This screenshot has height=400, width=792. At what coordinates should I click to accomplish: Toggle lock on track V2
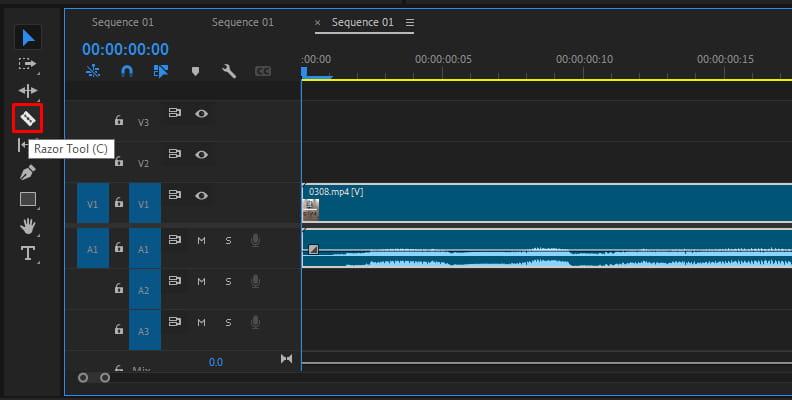119,161
